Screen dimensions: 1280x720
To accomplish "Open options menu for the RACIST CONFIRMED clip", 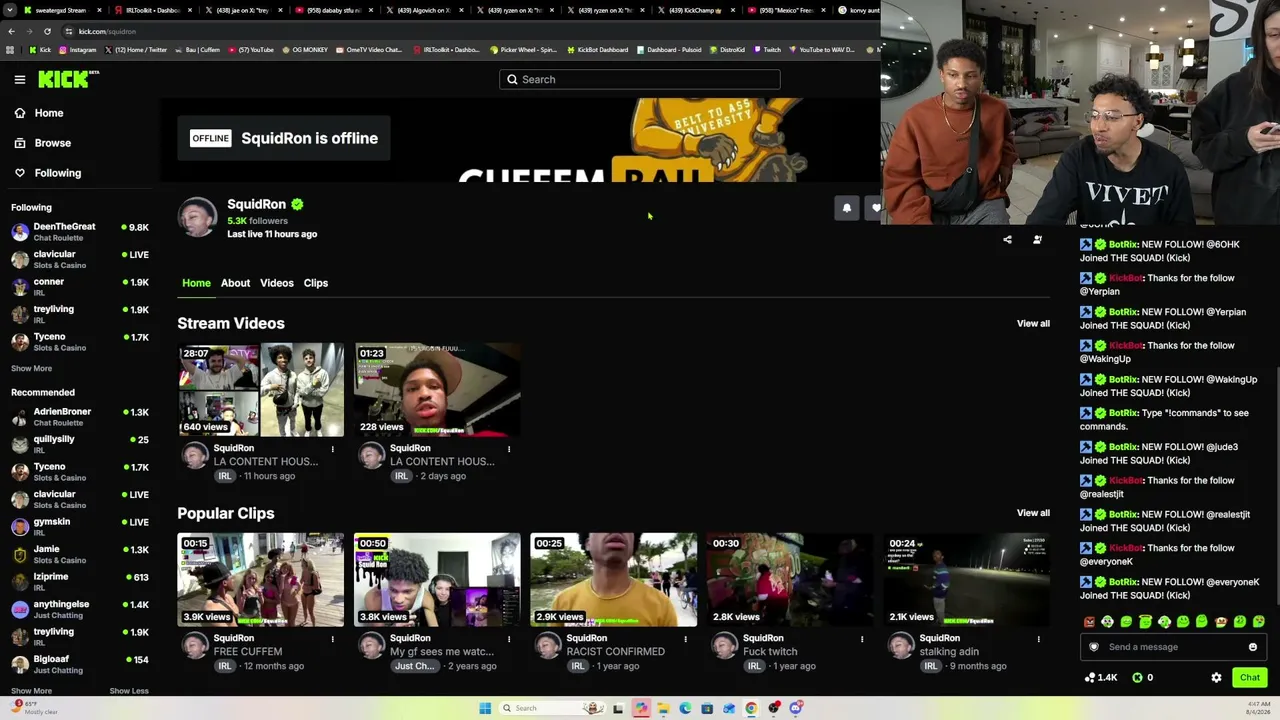I will (x=685, y=639).
